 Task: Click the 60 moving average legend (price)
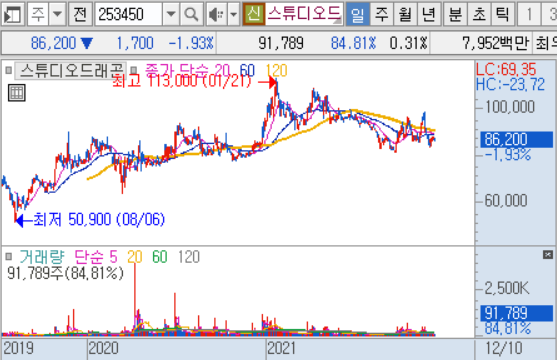pyautogui.click(x=247, y=70)
